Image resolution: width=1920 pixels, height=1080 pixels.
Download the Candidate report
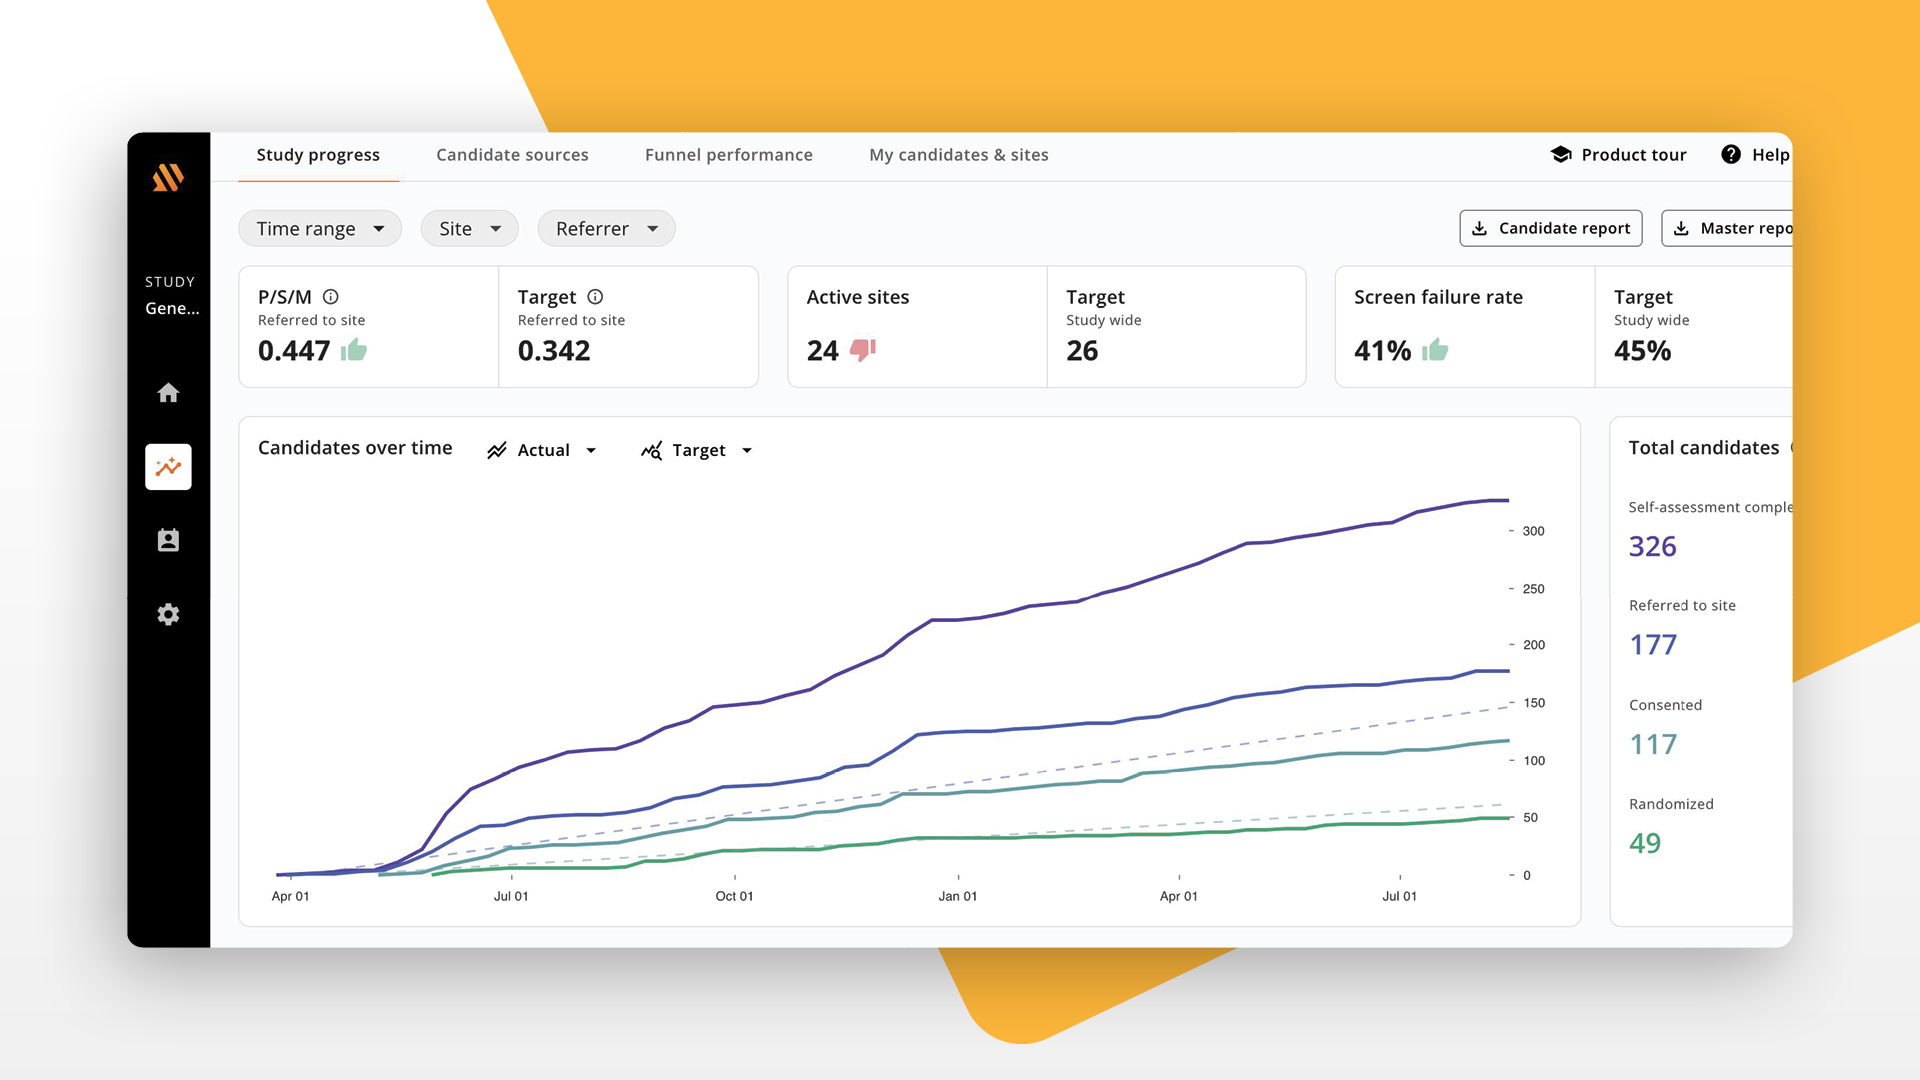[1550, 228]
